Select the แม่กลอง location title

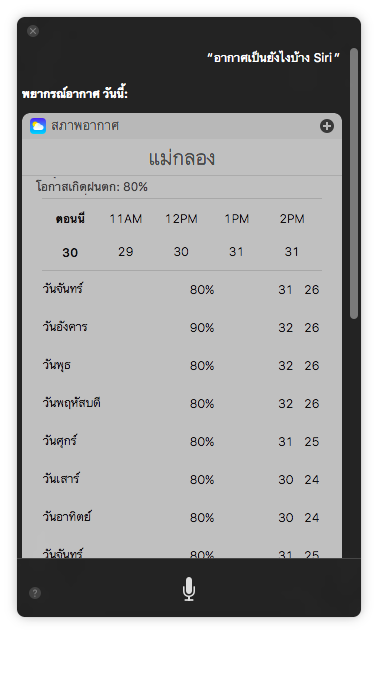coord(182,159)
